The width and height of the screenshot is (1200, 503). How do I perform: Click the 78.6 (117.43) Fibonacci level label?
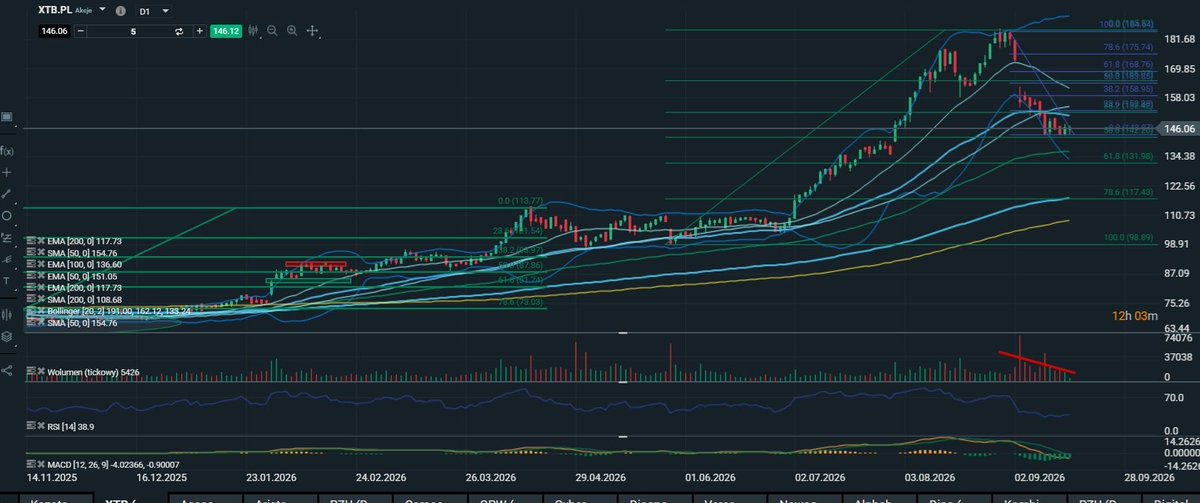point(1126,191)
